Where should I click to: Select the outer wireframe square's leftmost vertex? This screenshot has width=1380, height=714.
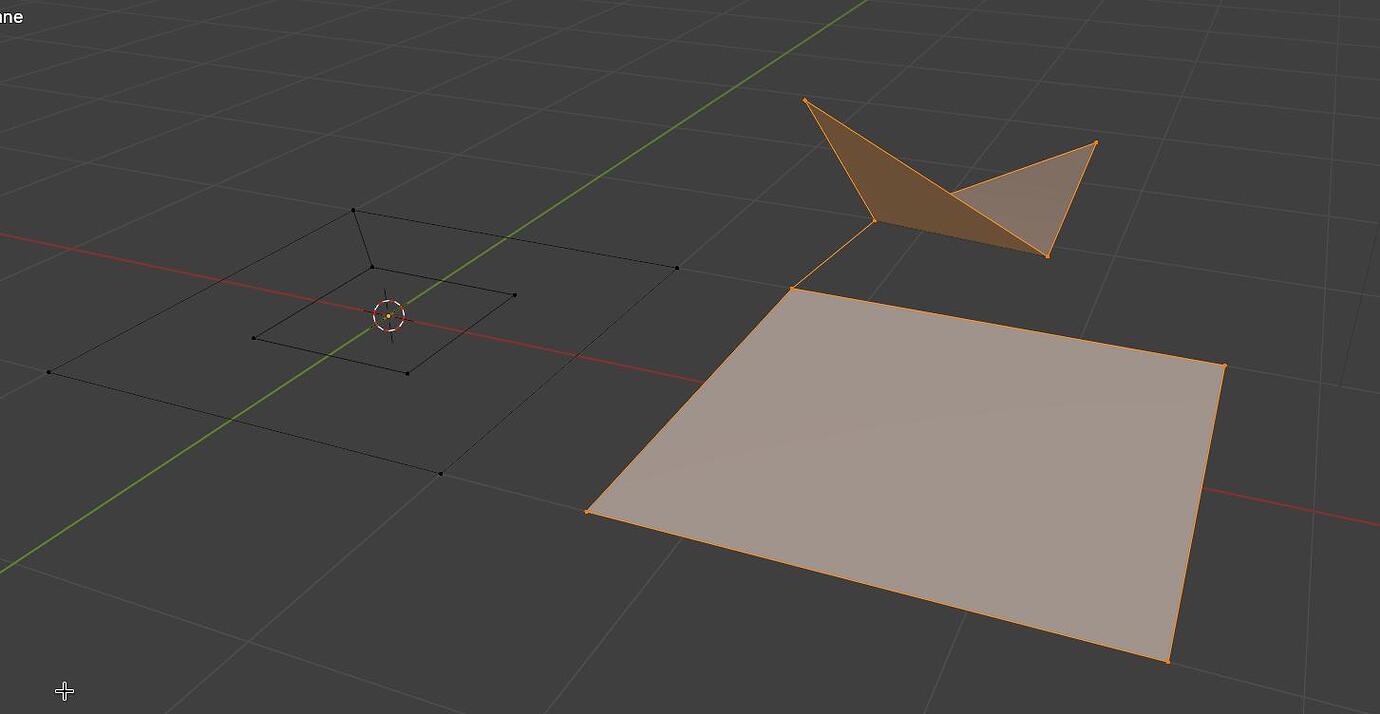tap(49, 372)
